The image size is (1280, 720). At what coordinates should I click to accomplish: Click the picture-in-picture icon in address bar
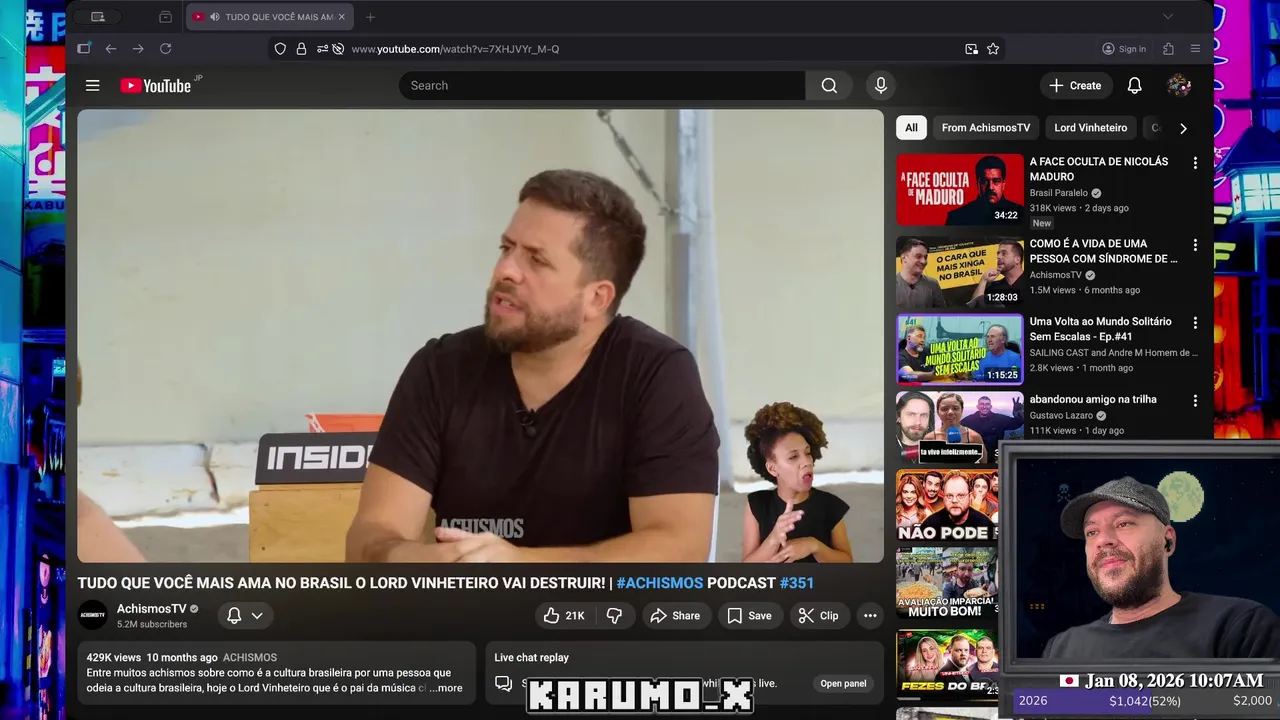click(971, 49)
